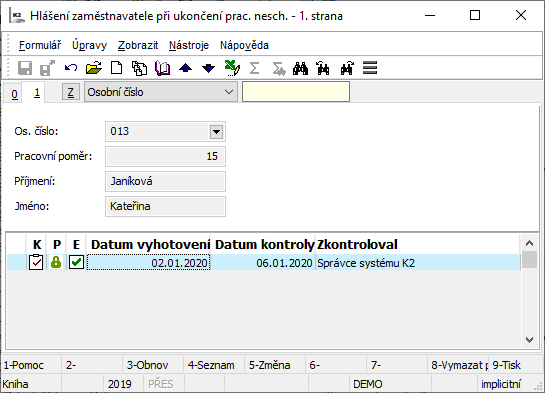Switch to tab 0
Screen dimensions: 545x393
(14, 94)
